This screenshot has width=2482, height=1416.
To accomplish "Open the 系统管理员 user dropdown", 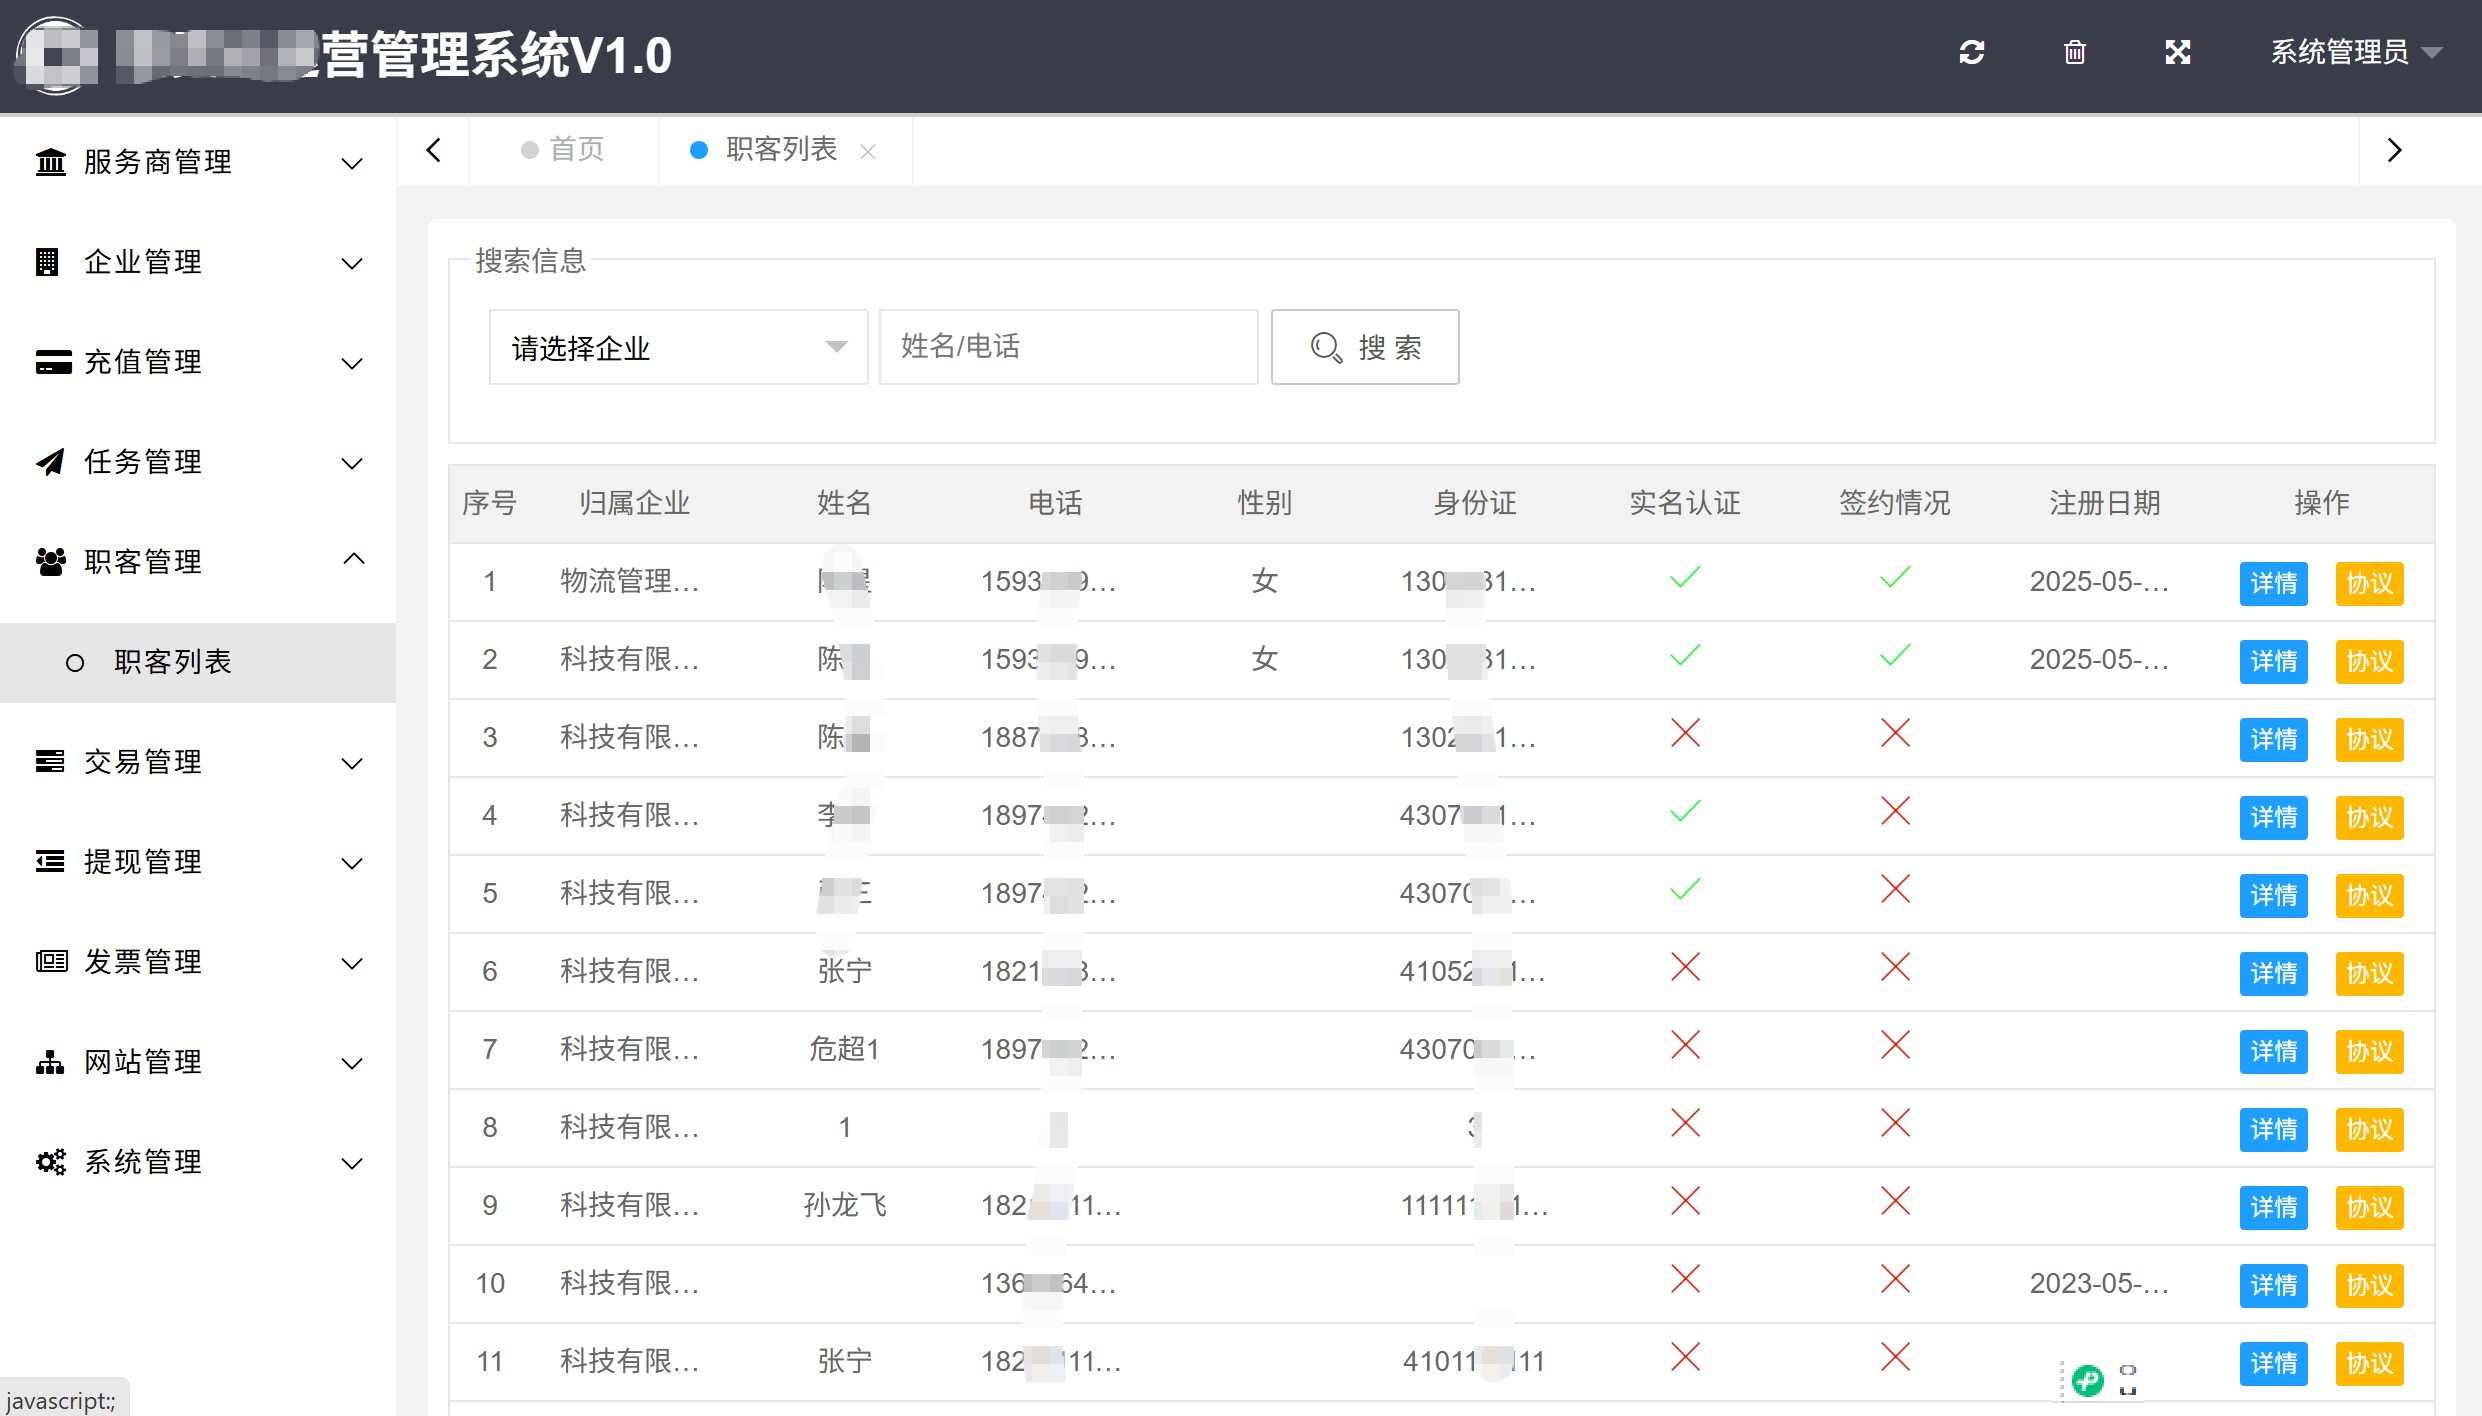I will point(2354,52).
